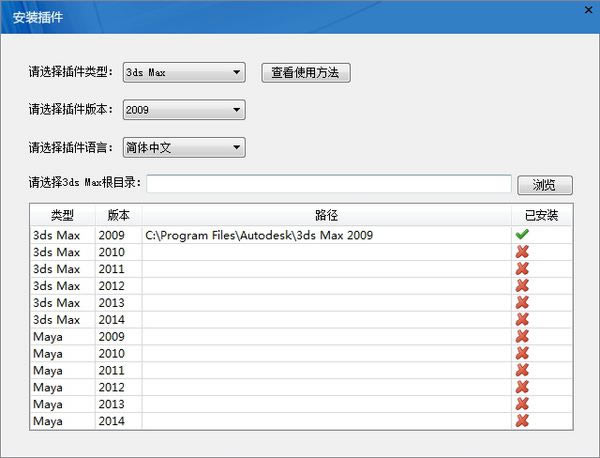Click the 3ds Max root directory input field
600x458 pixels.
[329, 184]
